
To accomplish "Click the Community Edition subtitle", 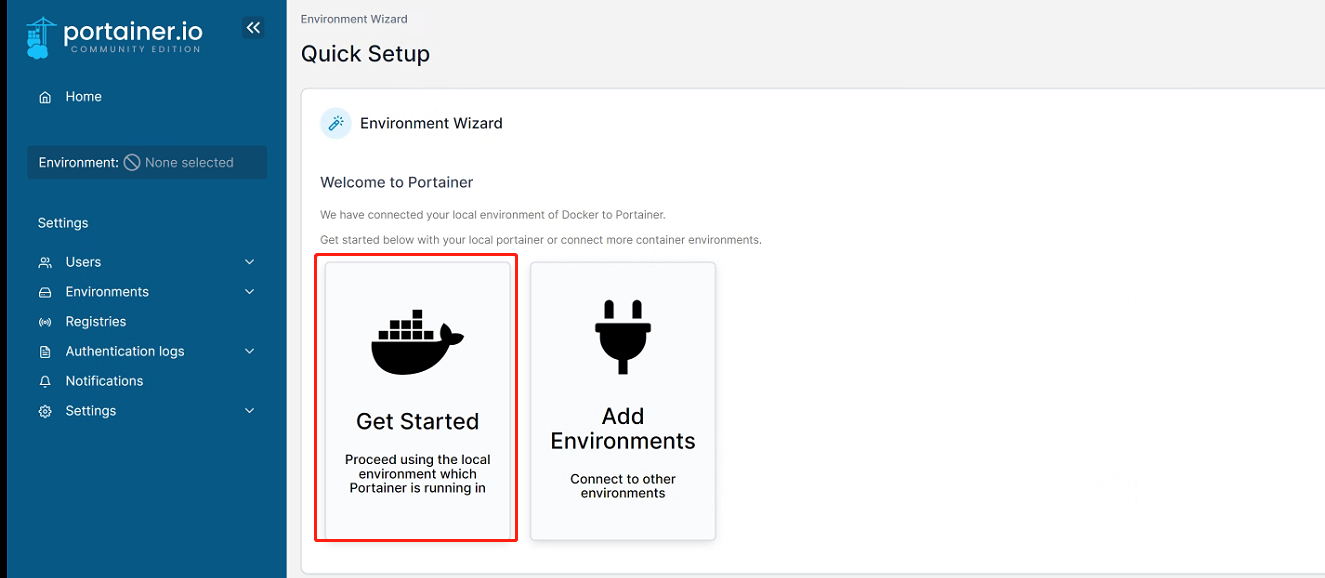I will [135, 50].
